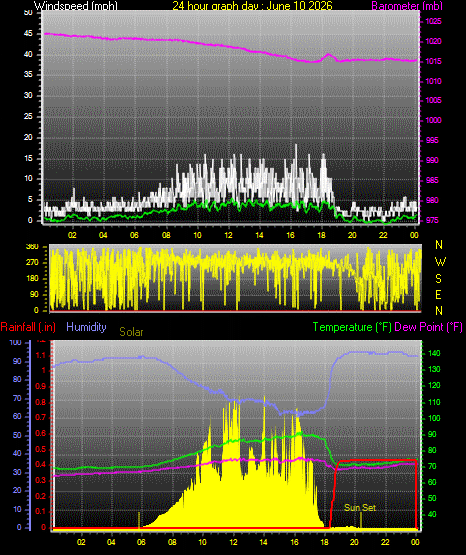The width and height of the screenshot is (466, 555).
Task: Click the 360 wind direction scale value
Action: click(x=32, y=247)
